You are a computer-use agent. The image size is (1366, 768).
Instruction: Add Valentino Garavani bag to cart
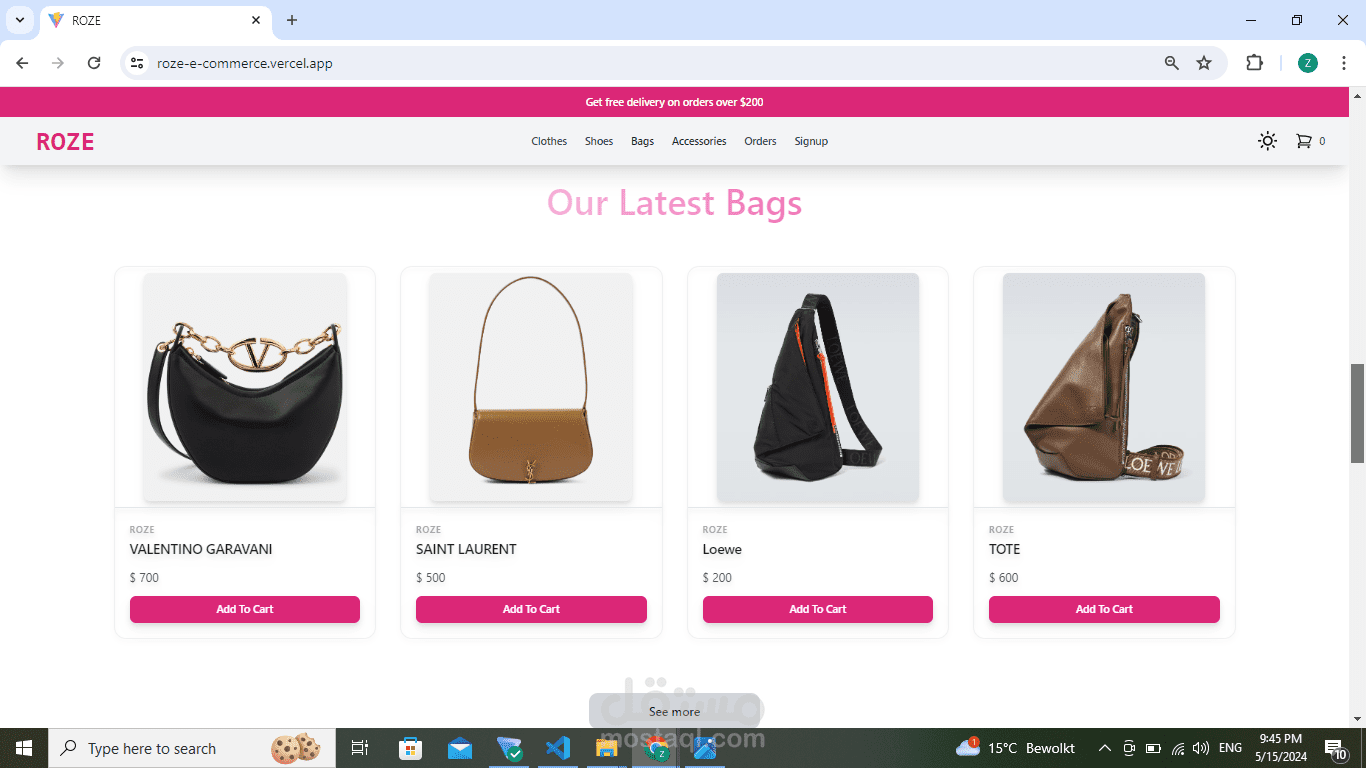point(245,609)
